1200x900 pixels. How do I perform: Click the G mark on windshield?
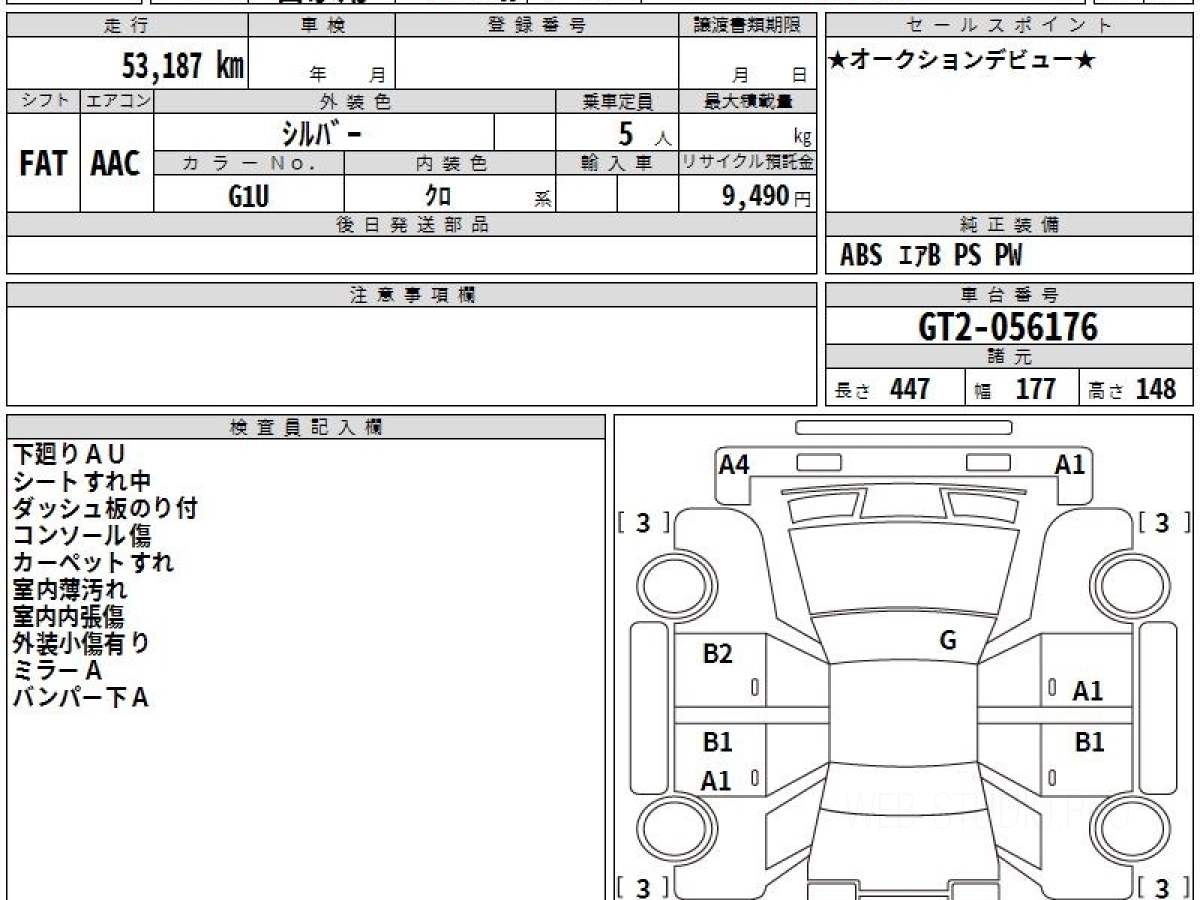point(948,641)
